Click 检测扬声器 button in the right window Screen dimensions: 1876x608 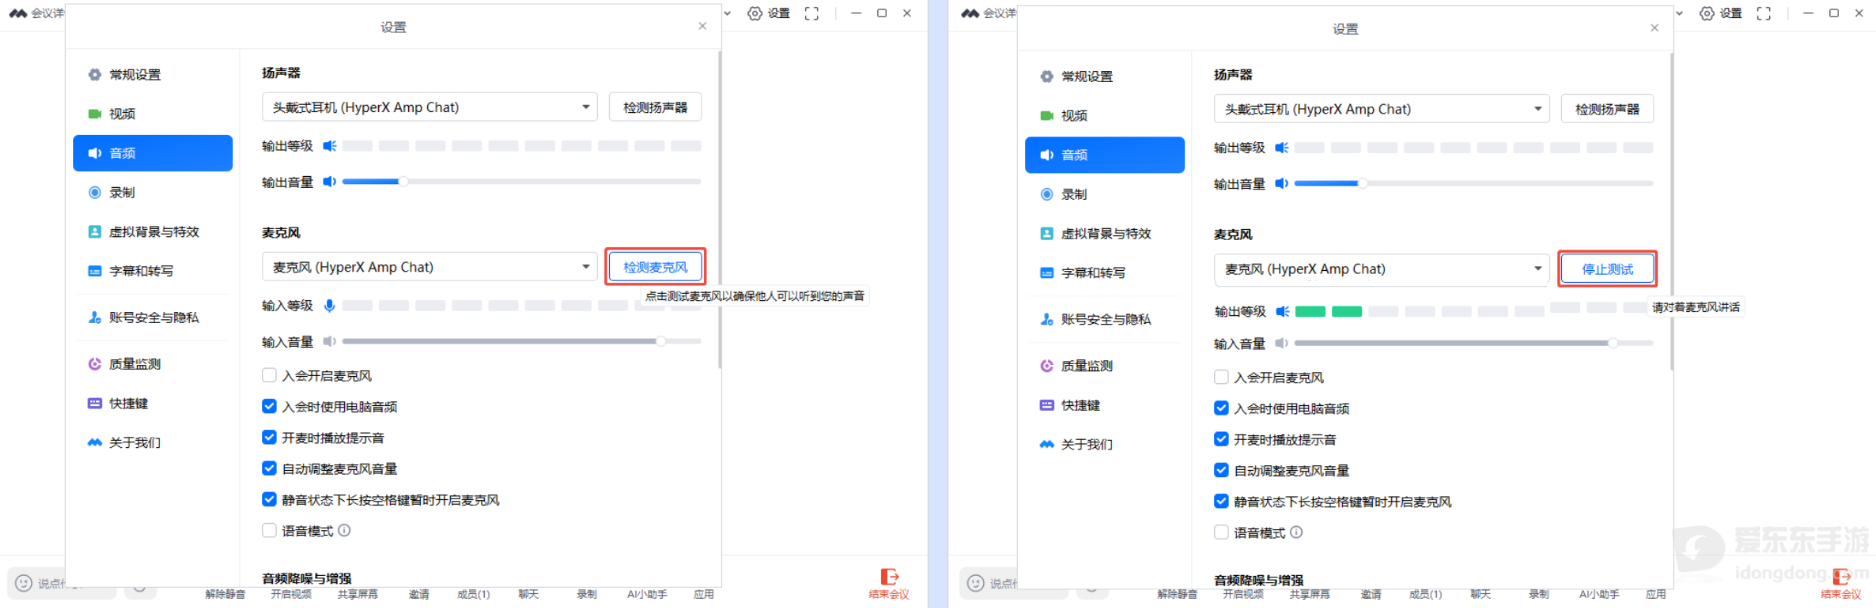pyautogui.click(x=1607, y=109)
